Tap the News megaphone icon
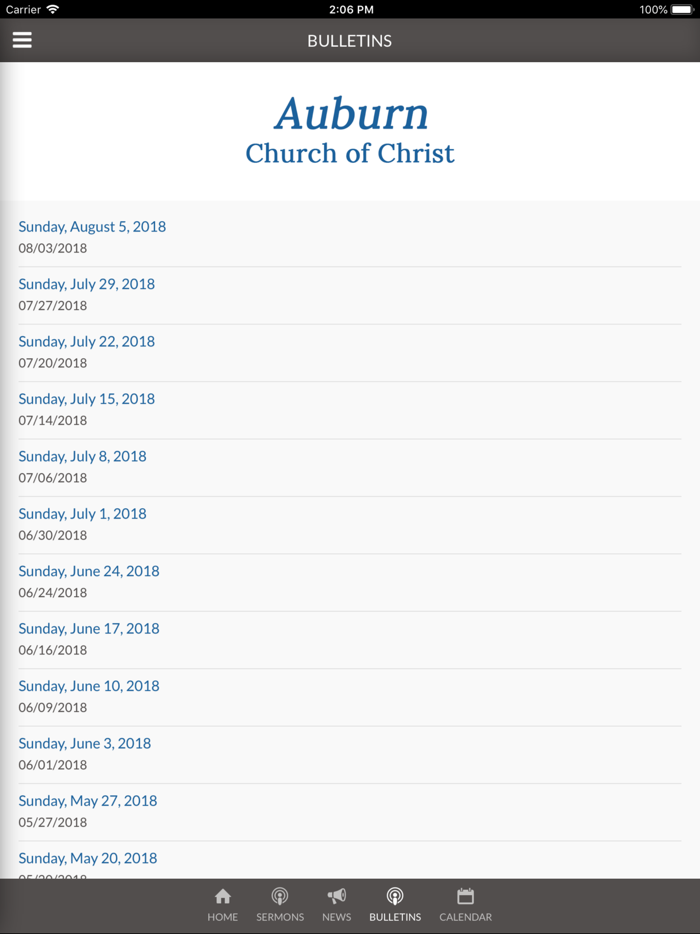 point(336,896)
